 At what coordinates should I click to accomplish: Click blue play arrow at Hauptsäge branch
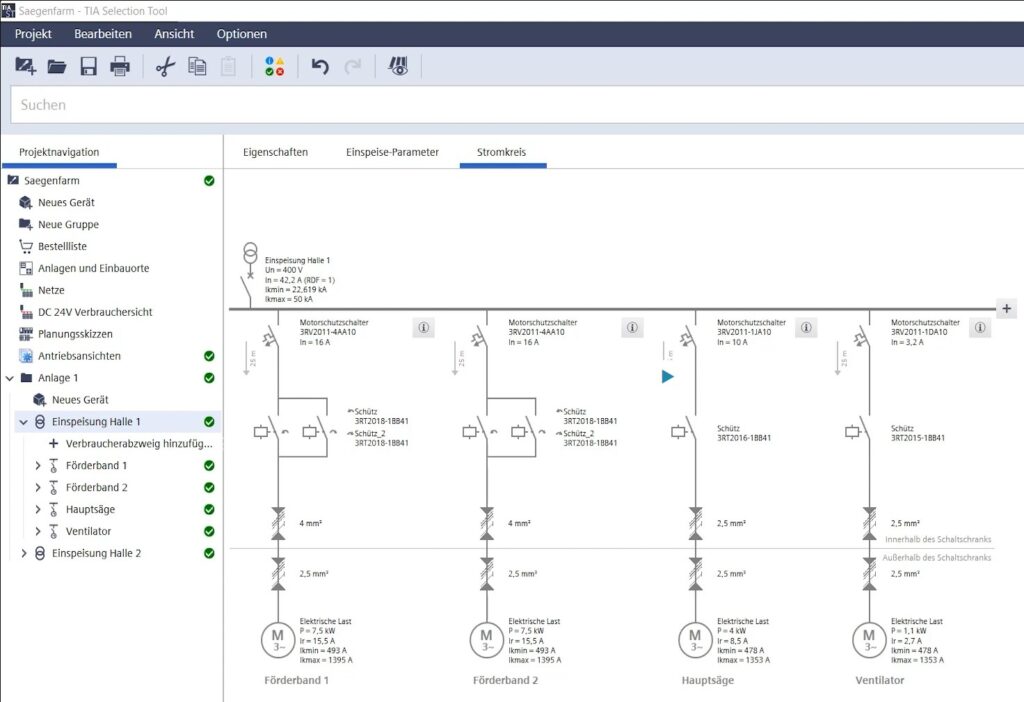[x=668, y=377]
